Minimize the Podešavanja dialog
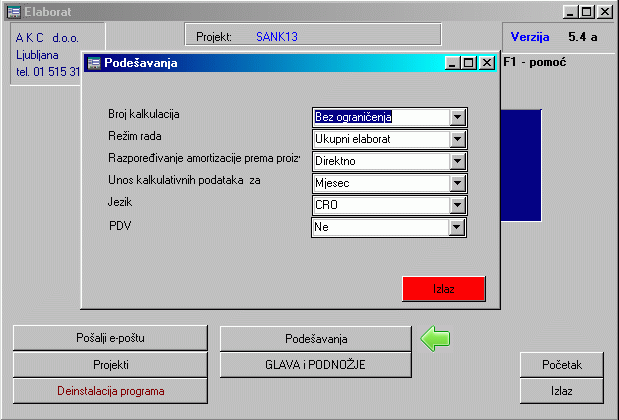 click(x=453, y=63)
